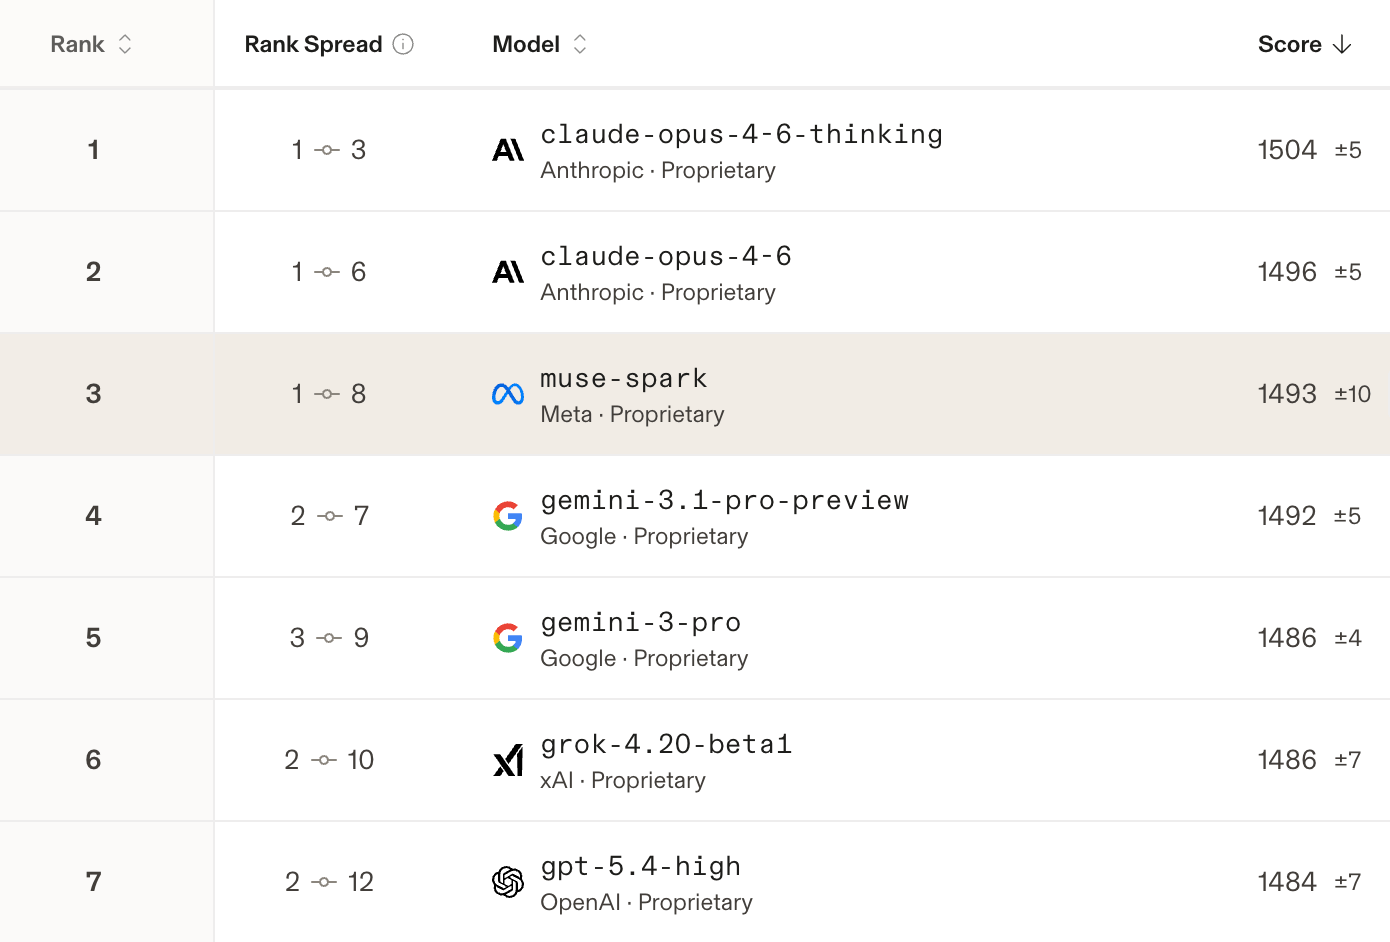Click the Score column header text
Image resolution: width=1390 pixels, height=942 pixels.
tap(1289, 44)
